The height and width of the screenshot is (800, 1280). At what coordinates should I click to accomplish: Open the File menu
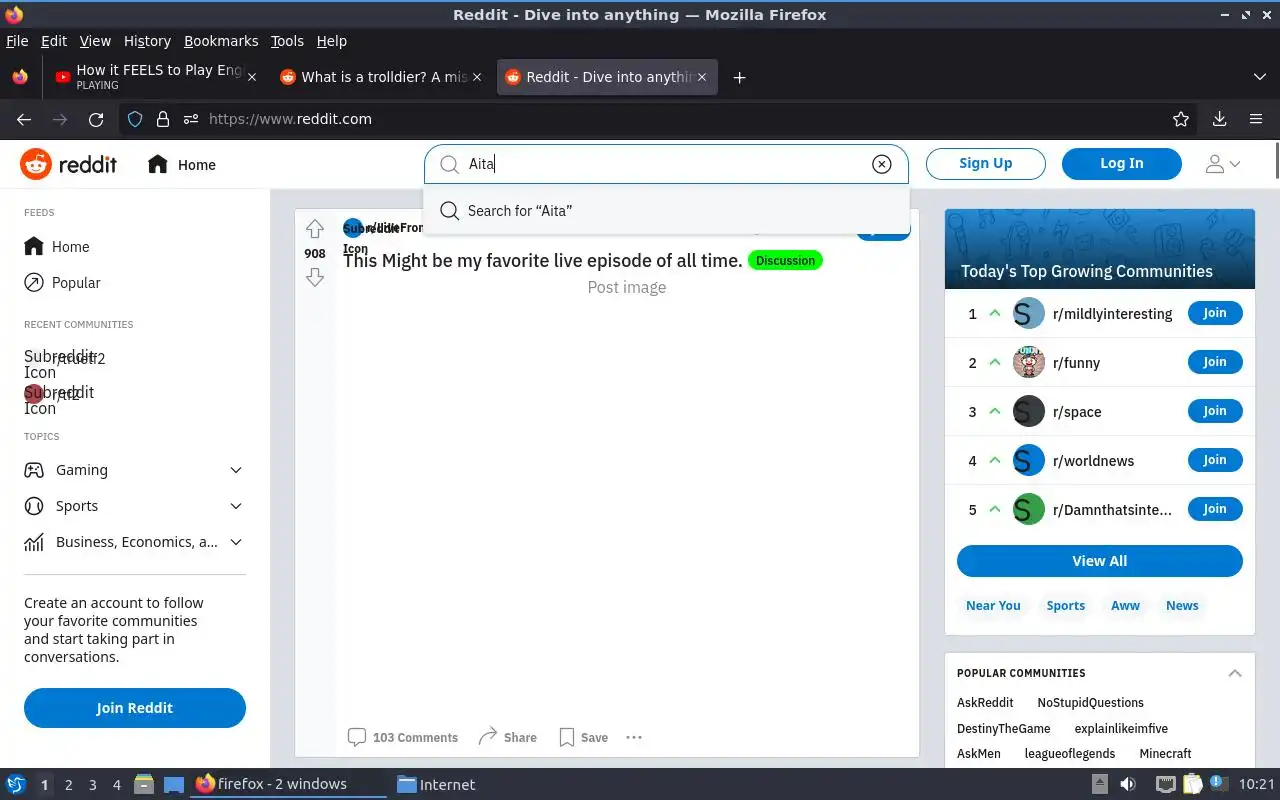(17, 41)
